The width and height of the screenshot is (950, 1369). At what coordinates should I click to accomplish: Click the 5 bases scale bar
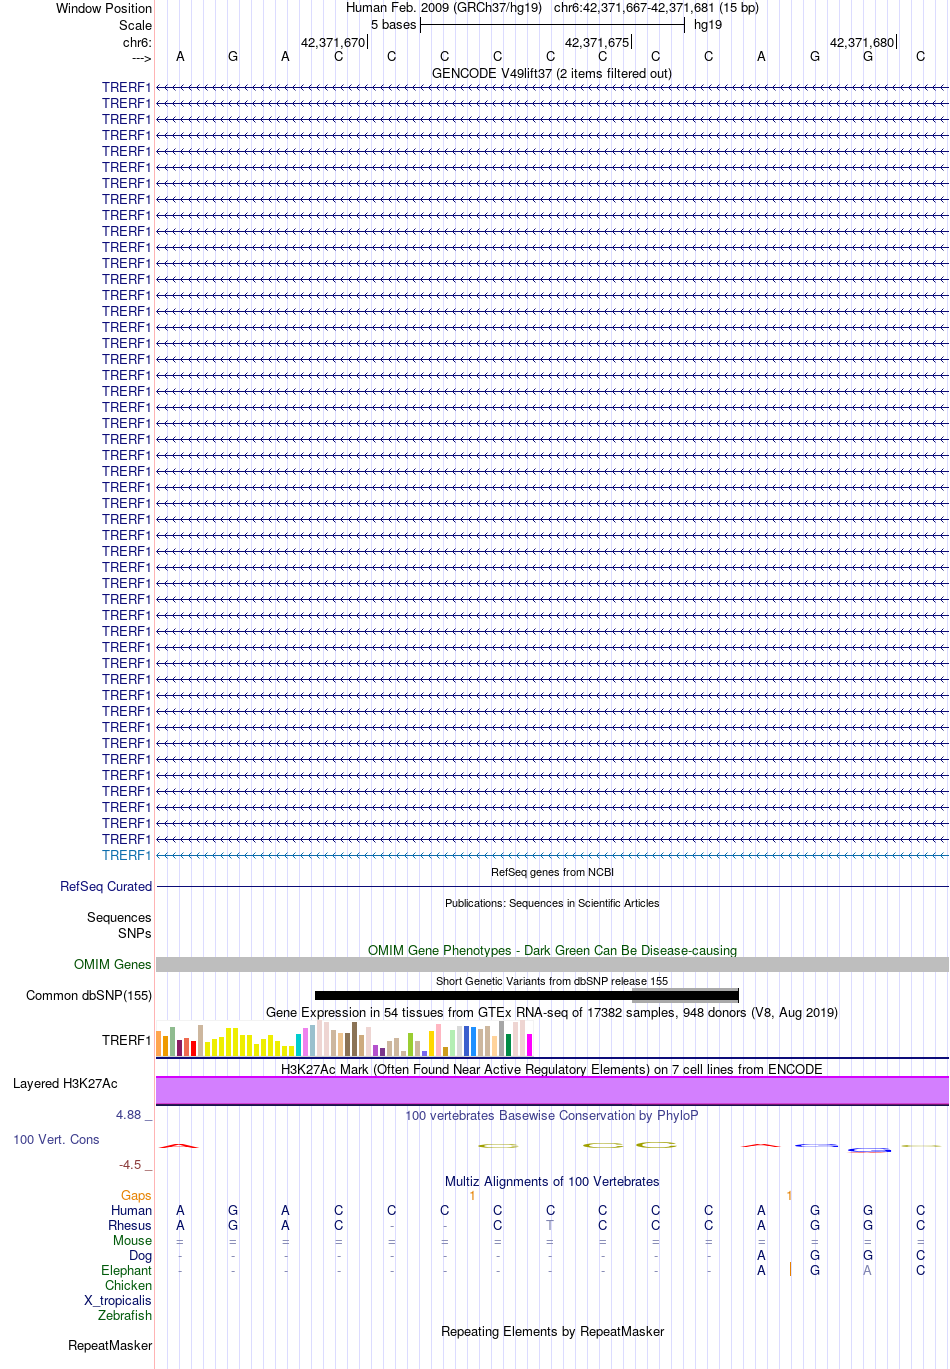552,25
